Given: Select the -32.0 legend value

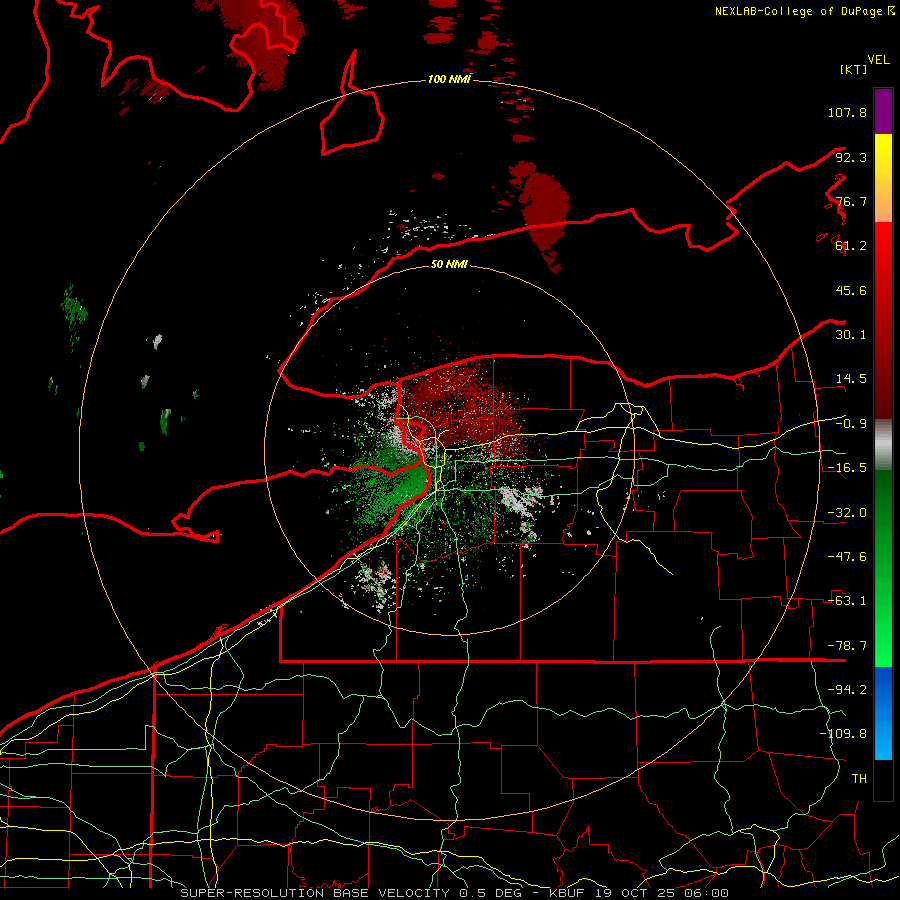Looking at the screenshot, I should 847,513.
